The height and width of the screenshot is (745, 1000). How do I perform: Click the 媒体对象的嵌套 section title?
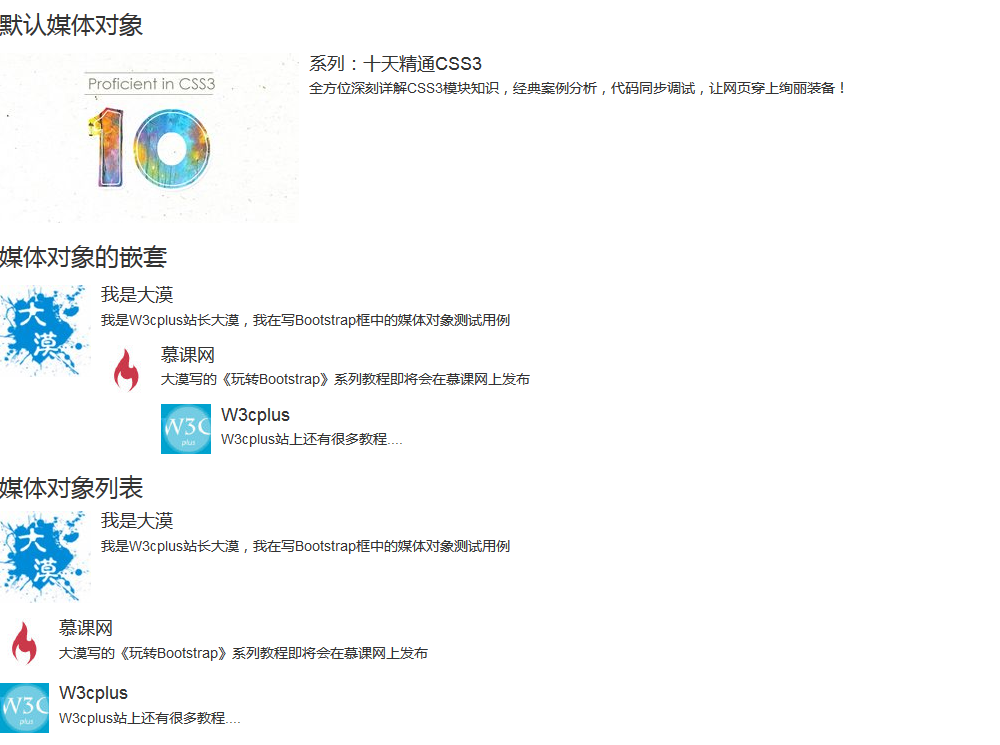click(84, 257)
